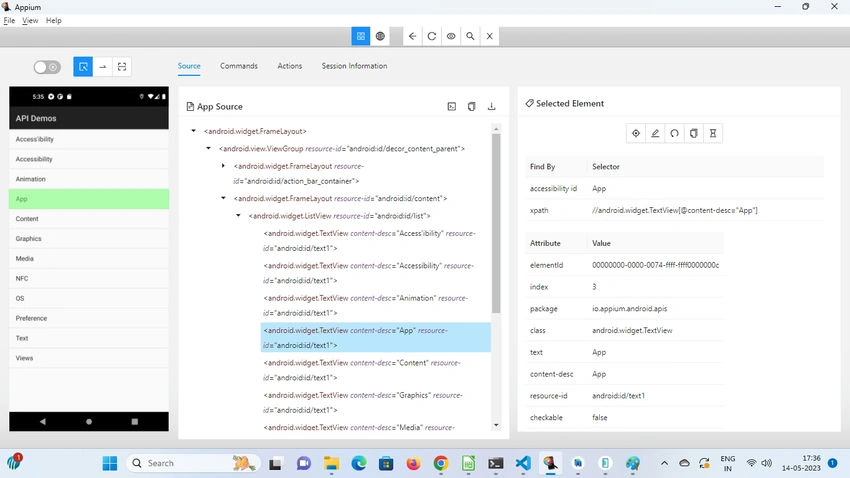Screen dimensions: 850x478
Task: Select Animation in the device screenshot
Action: pos(89,179)
